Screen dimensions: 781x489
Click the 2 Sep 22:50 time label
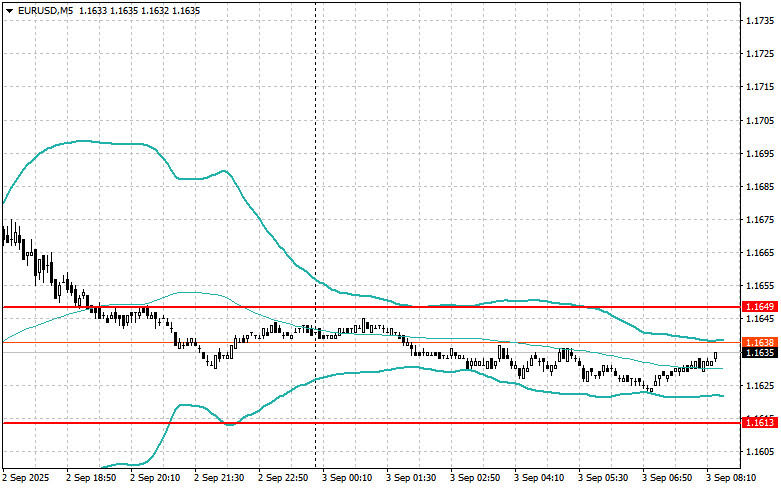coord(283,478)
